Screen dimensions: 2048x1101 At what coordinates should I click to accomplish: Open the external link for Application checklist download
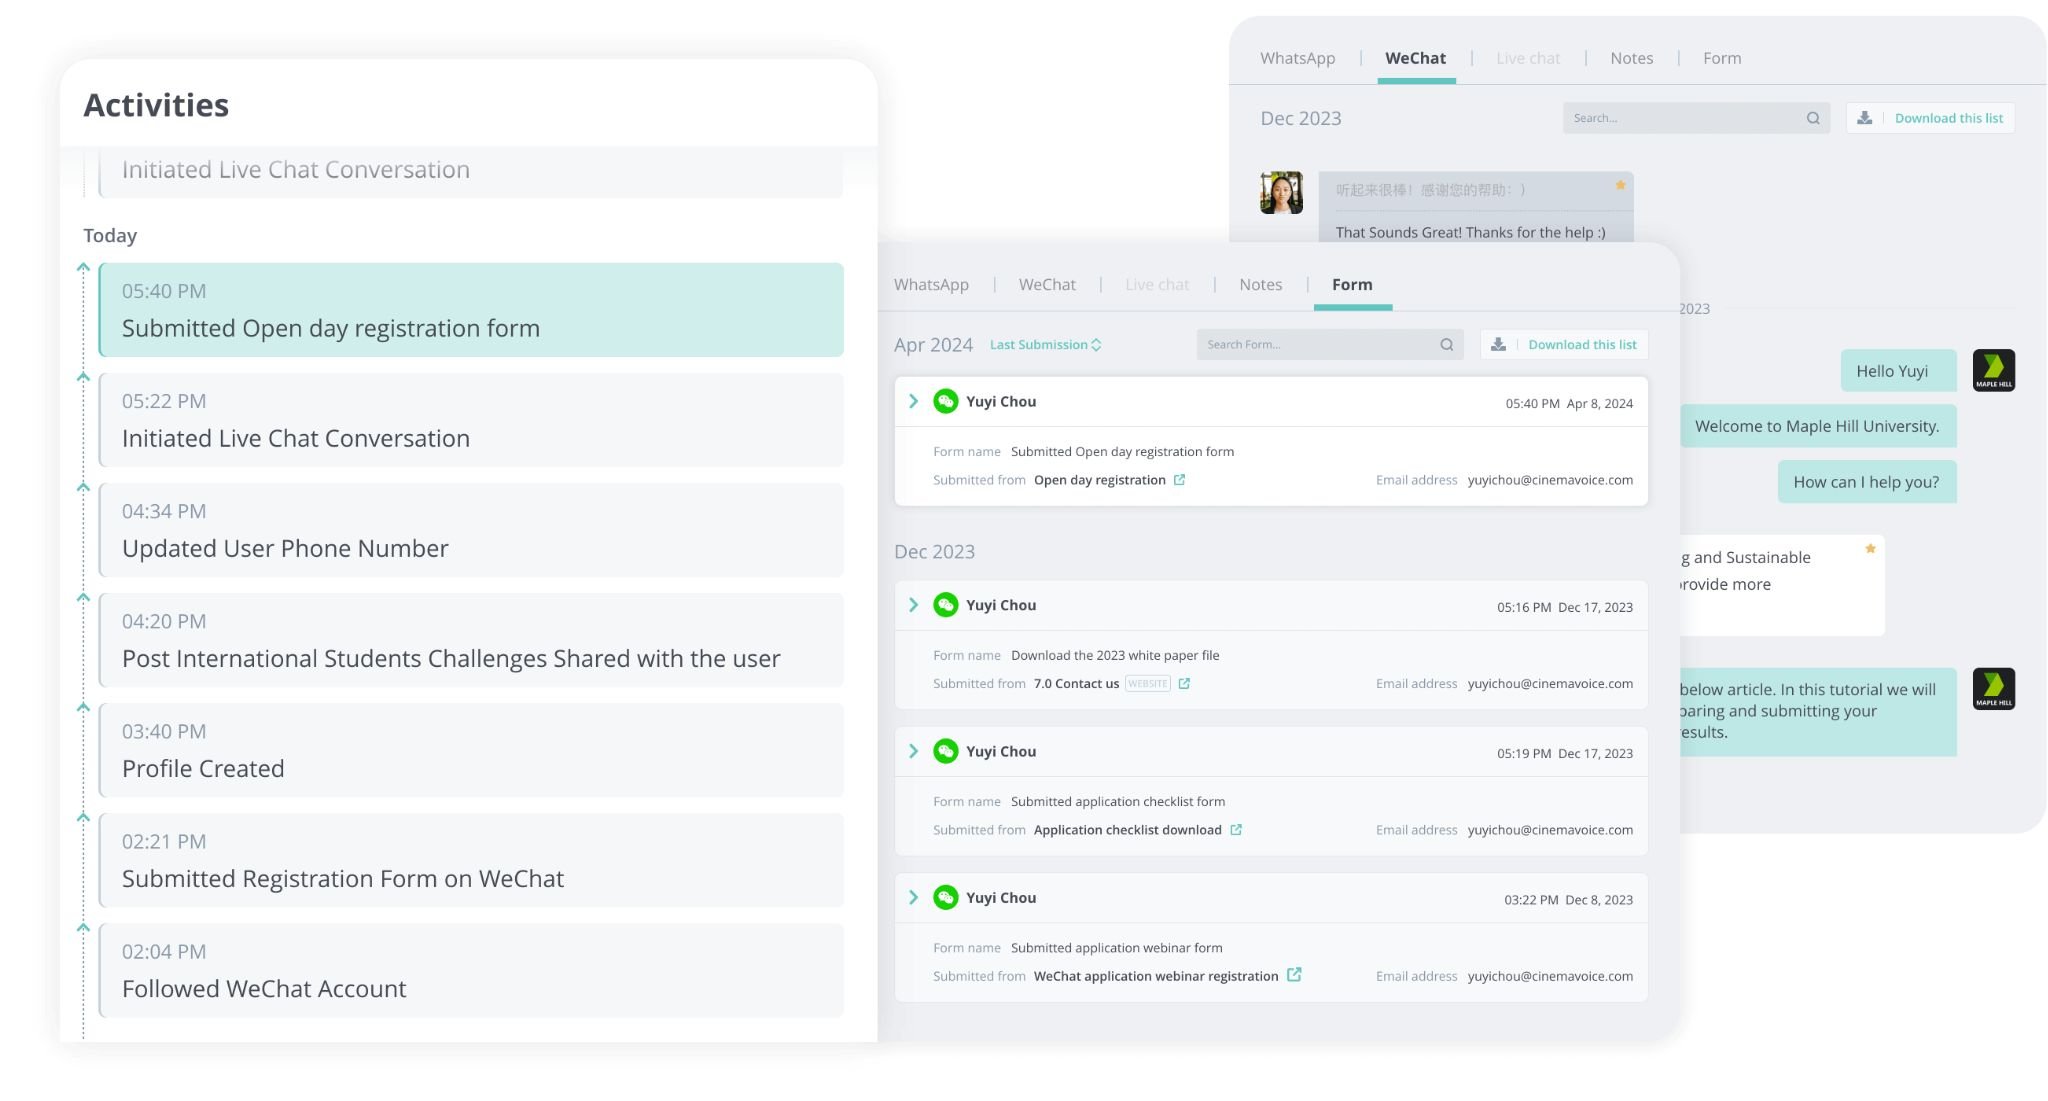1237,829
